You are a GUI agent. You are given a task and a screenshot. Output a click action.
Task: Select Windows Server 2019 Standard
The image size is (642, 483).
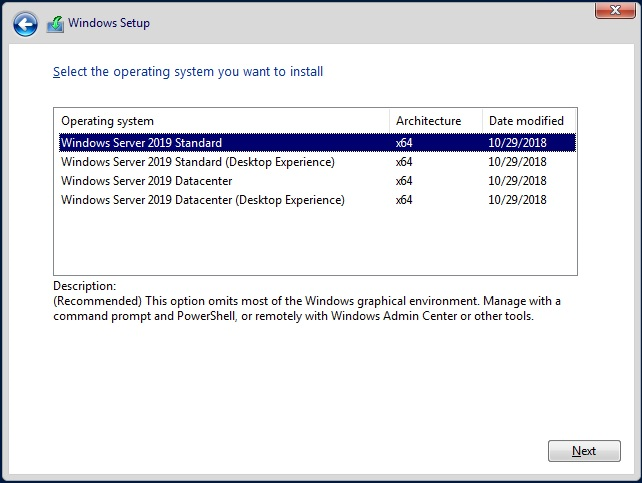tap(141, 143)
